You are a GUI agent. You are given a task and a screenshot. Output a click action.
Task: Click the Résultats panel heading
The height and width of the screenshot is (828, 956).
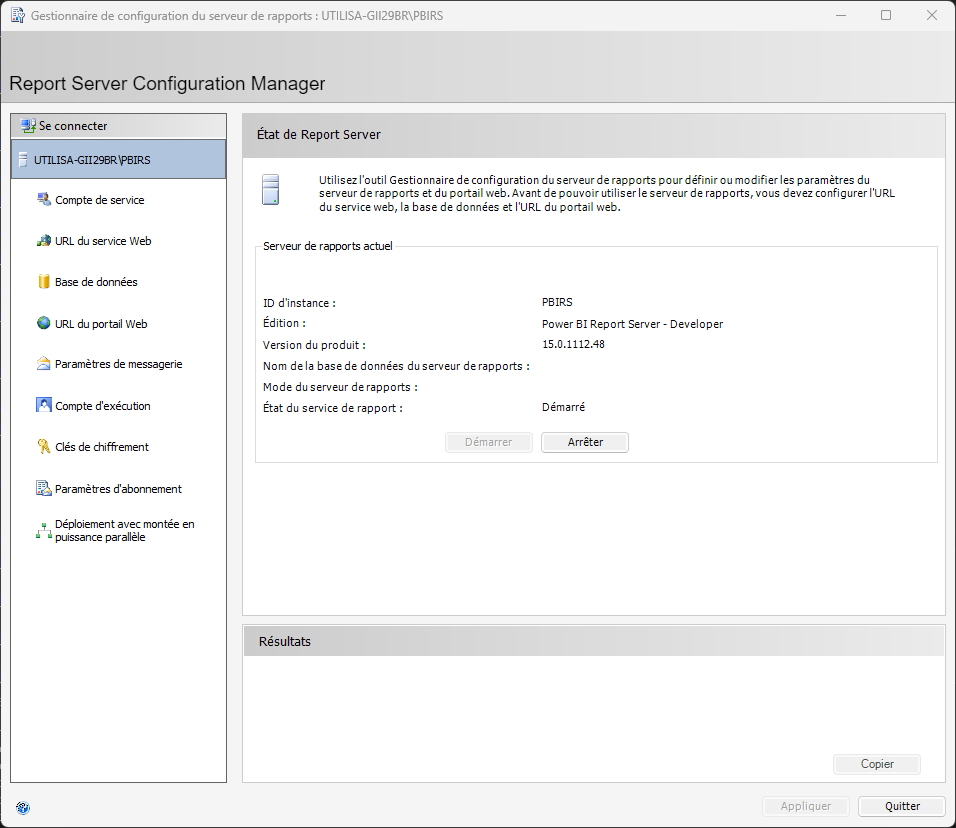[285, 641]
